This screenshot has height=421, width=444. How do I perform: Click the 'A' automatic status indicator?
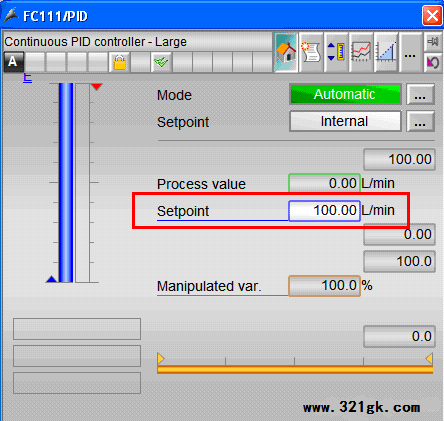(x=13, y=62)
